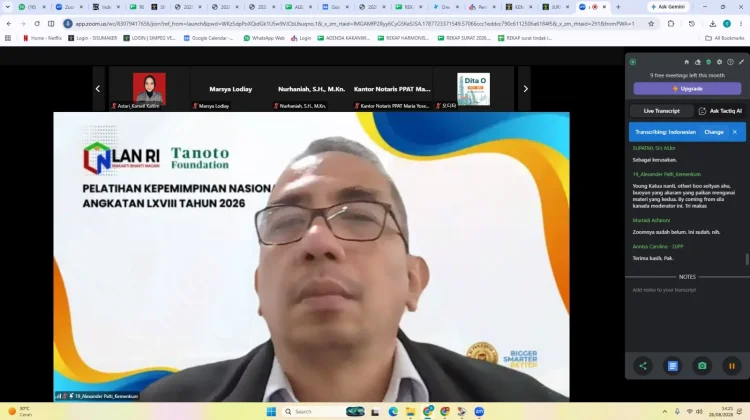Viewport: 750px width, 420px height.
Task: Open the blue notes document icon
Action: [x=673, y=366]
